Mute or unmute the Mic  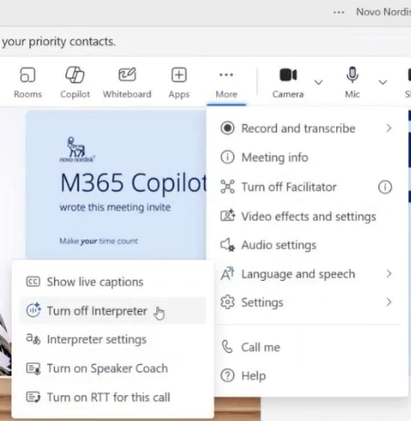pos(352,82)
